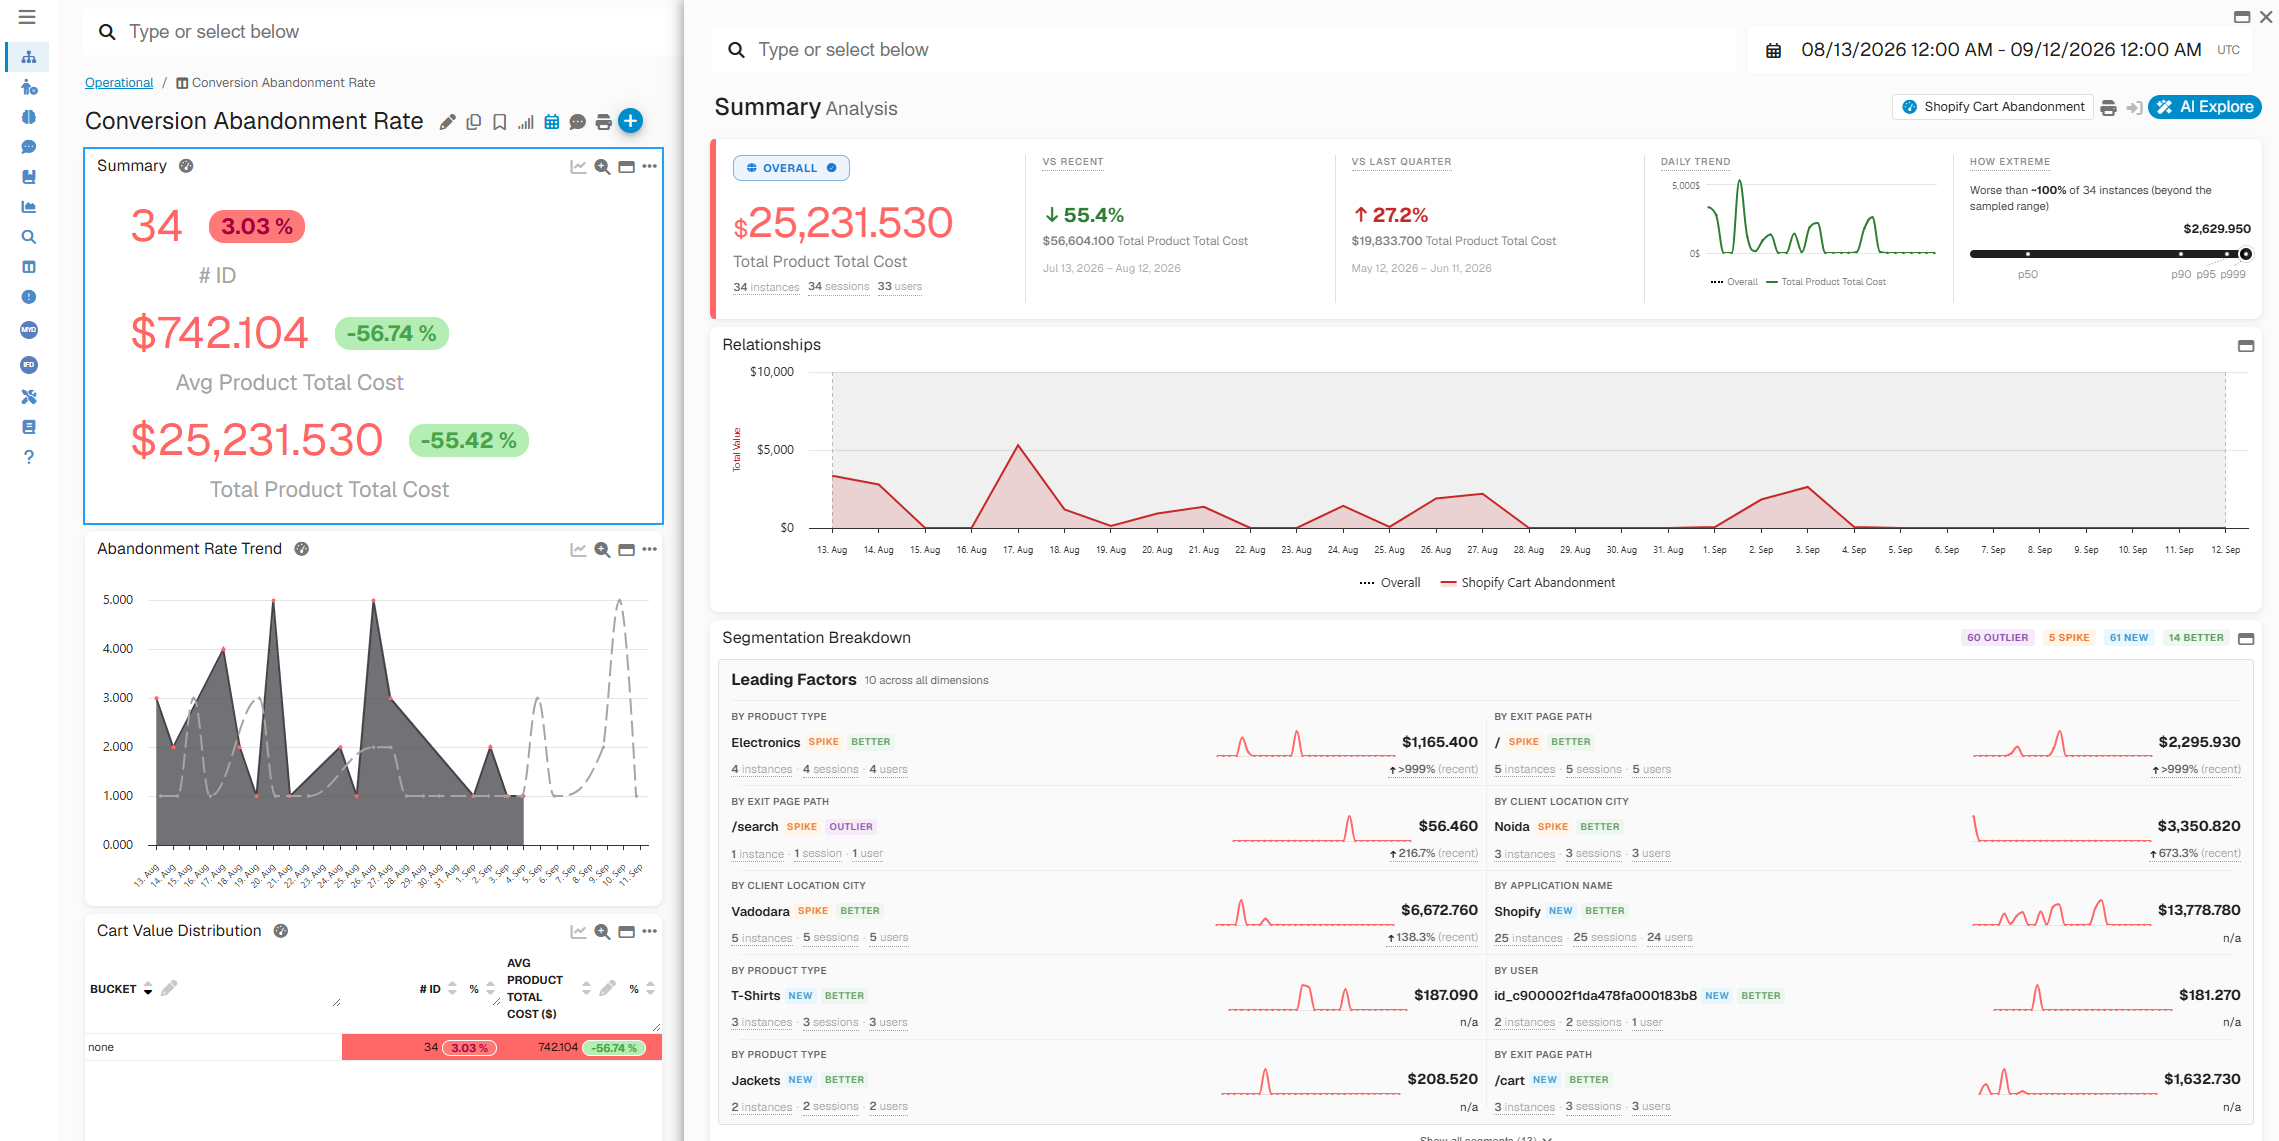Zoom into the Abandonment Rate Trend widget
The width and height of the screenshot is (2279, 1141).
click(602, 549)
